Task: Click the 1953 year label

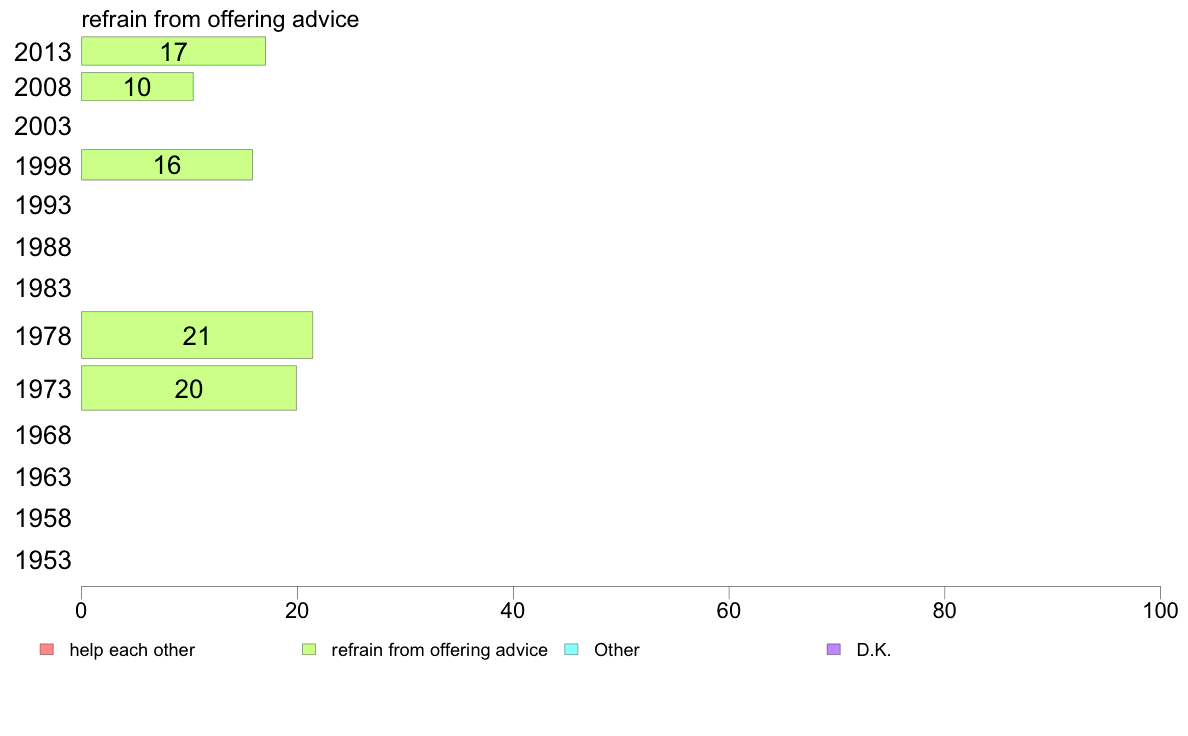Action: tap(42, 560)
